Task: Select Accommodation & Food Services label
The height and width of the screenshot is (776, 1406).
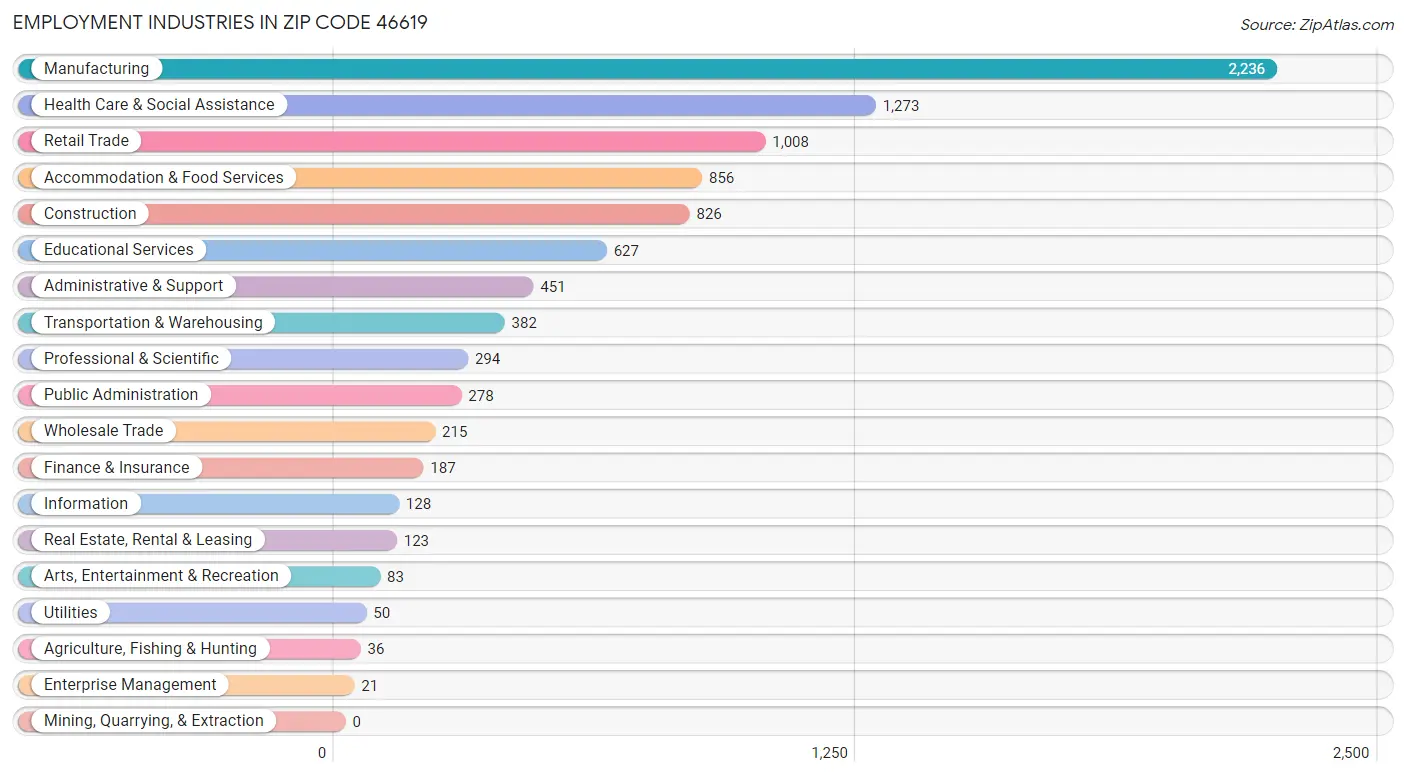Action: click(164, 178)
